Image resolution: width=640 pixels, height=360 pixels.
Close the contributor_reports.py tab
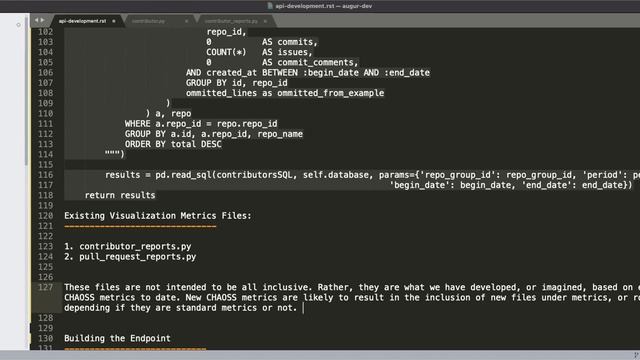(265, 21)
